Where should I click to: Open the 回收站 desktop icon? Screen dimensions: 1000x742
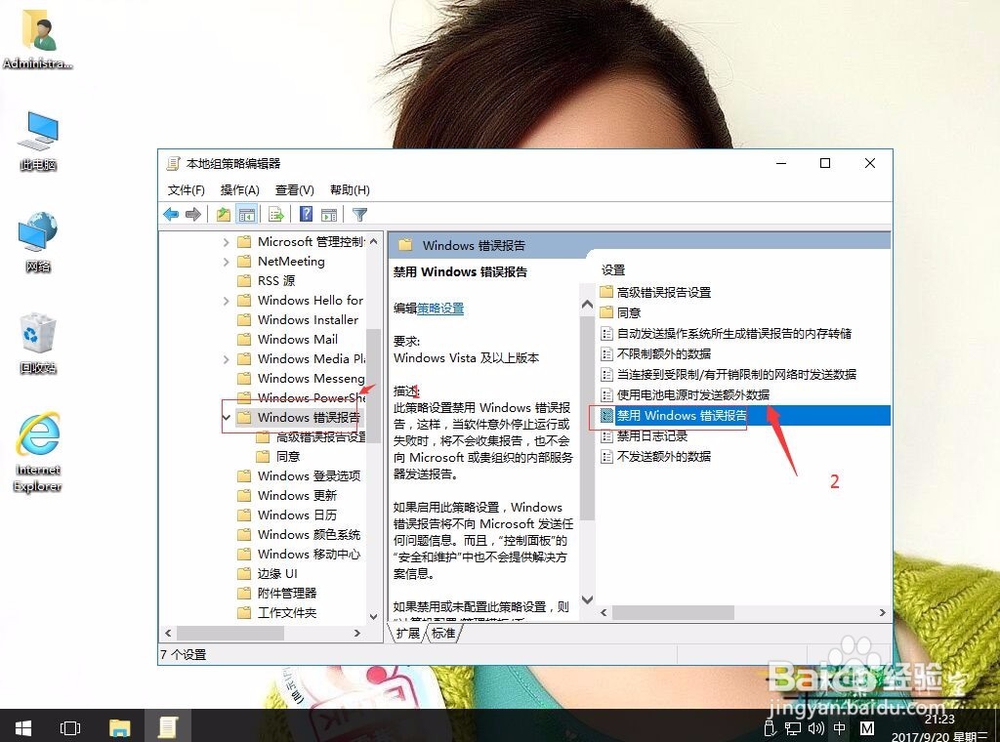pos(38,343)
